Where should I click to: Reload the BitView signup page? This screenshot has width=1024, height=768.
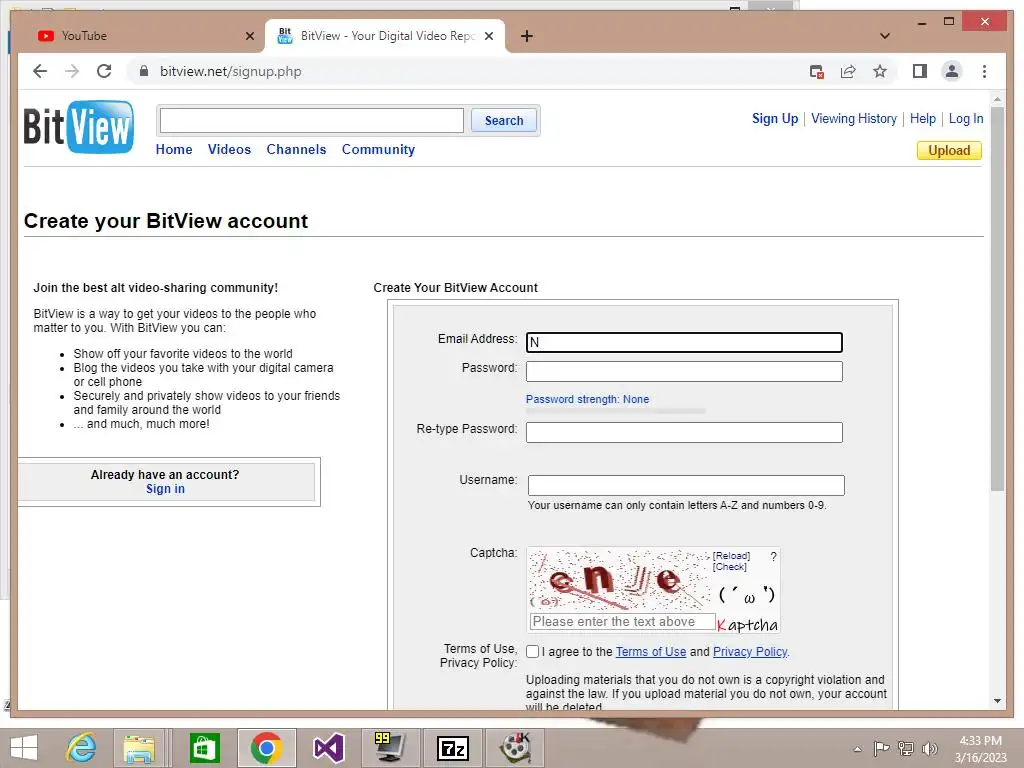click(104, 71)
